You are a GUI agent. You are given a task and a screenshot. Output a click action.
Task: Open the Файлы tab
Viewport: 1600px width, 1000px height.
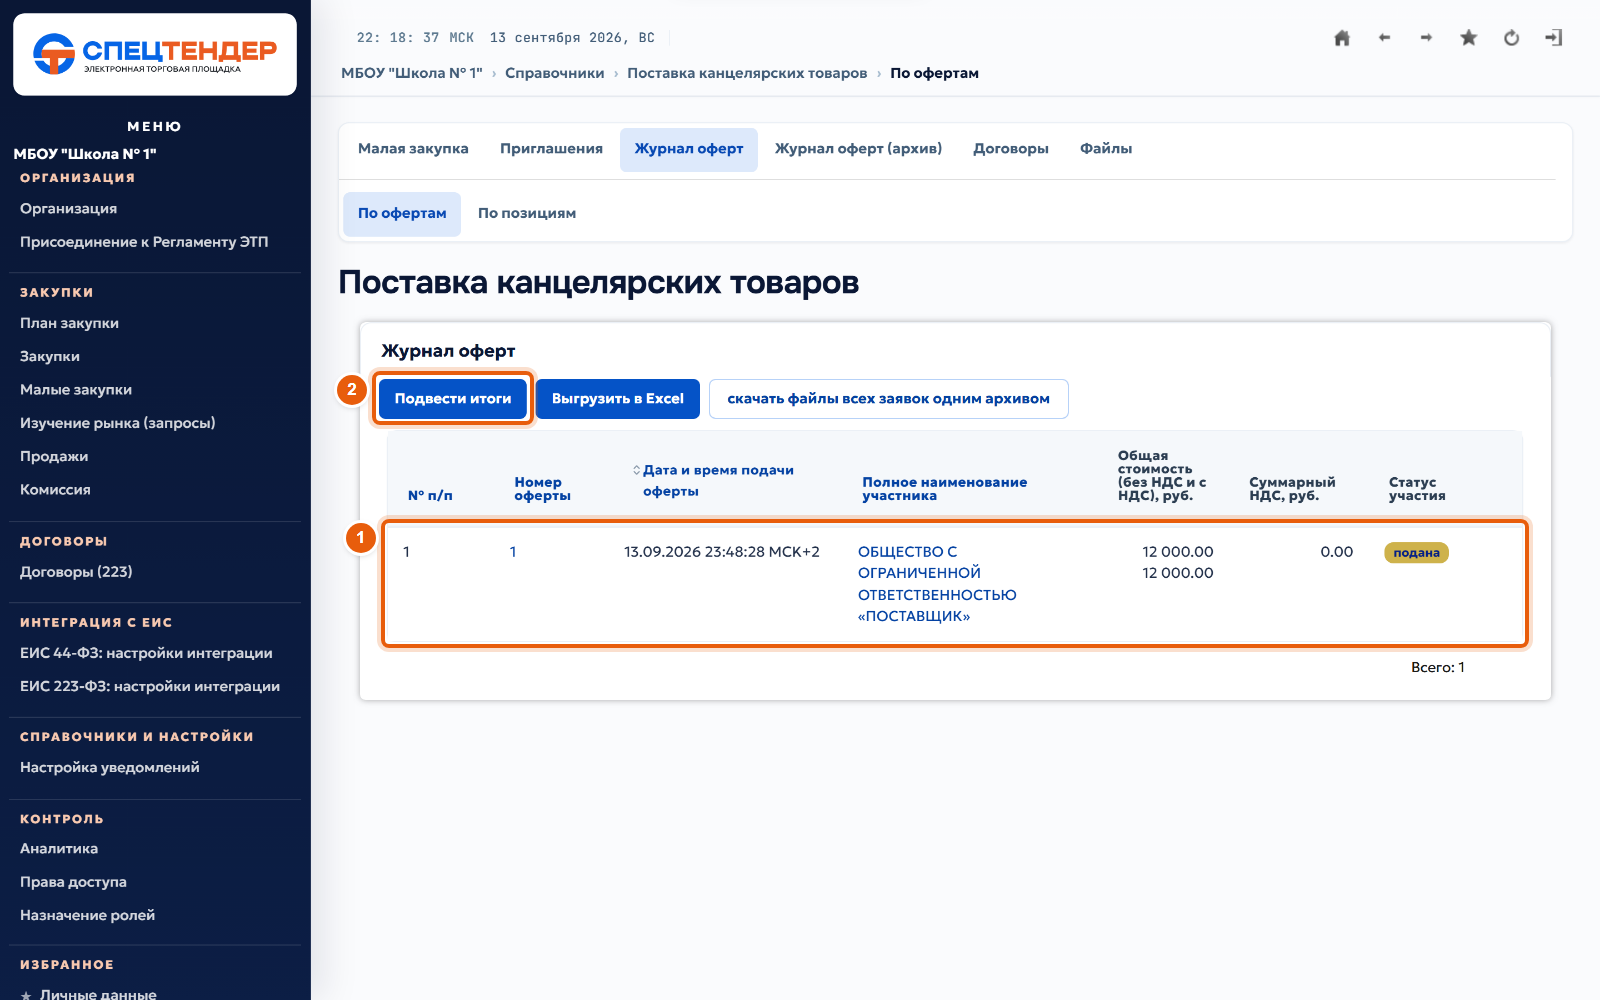pos(1106,149)
